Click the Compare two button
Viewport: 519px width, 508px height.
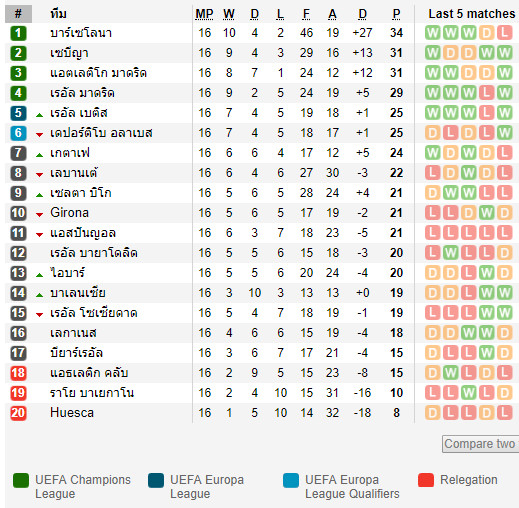click(480, 444)
